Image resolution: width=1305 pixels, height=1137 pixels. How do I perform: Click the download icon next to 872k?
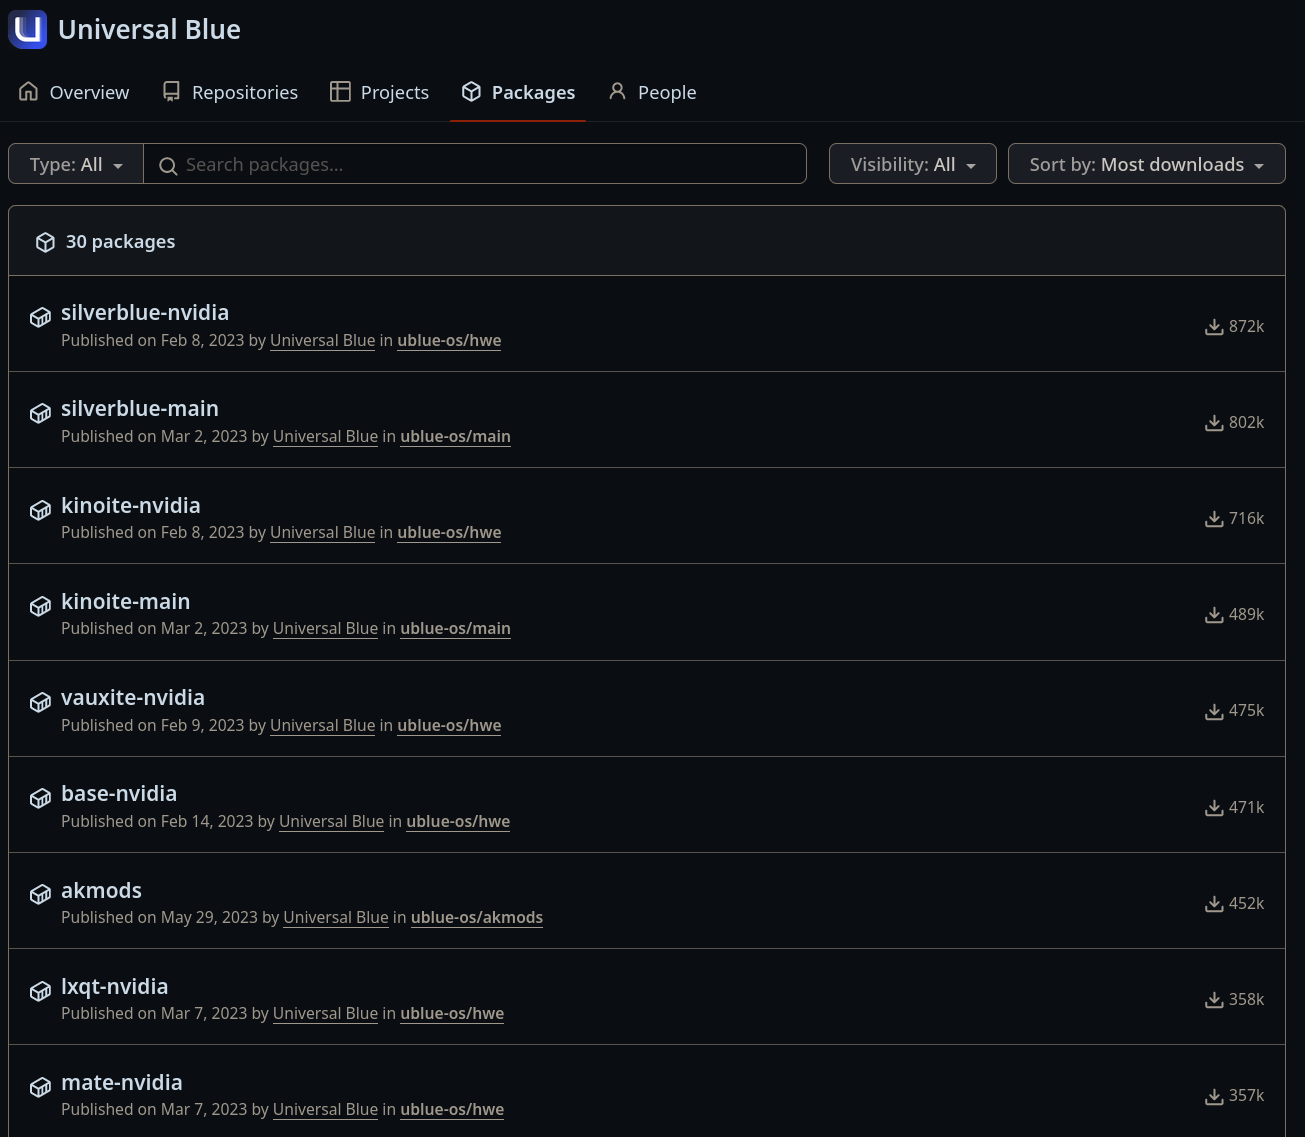pos(1214,327)
